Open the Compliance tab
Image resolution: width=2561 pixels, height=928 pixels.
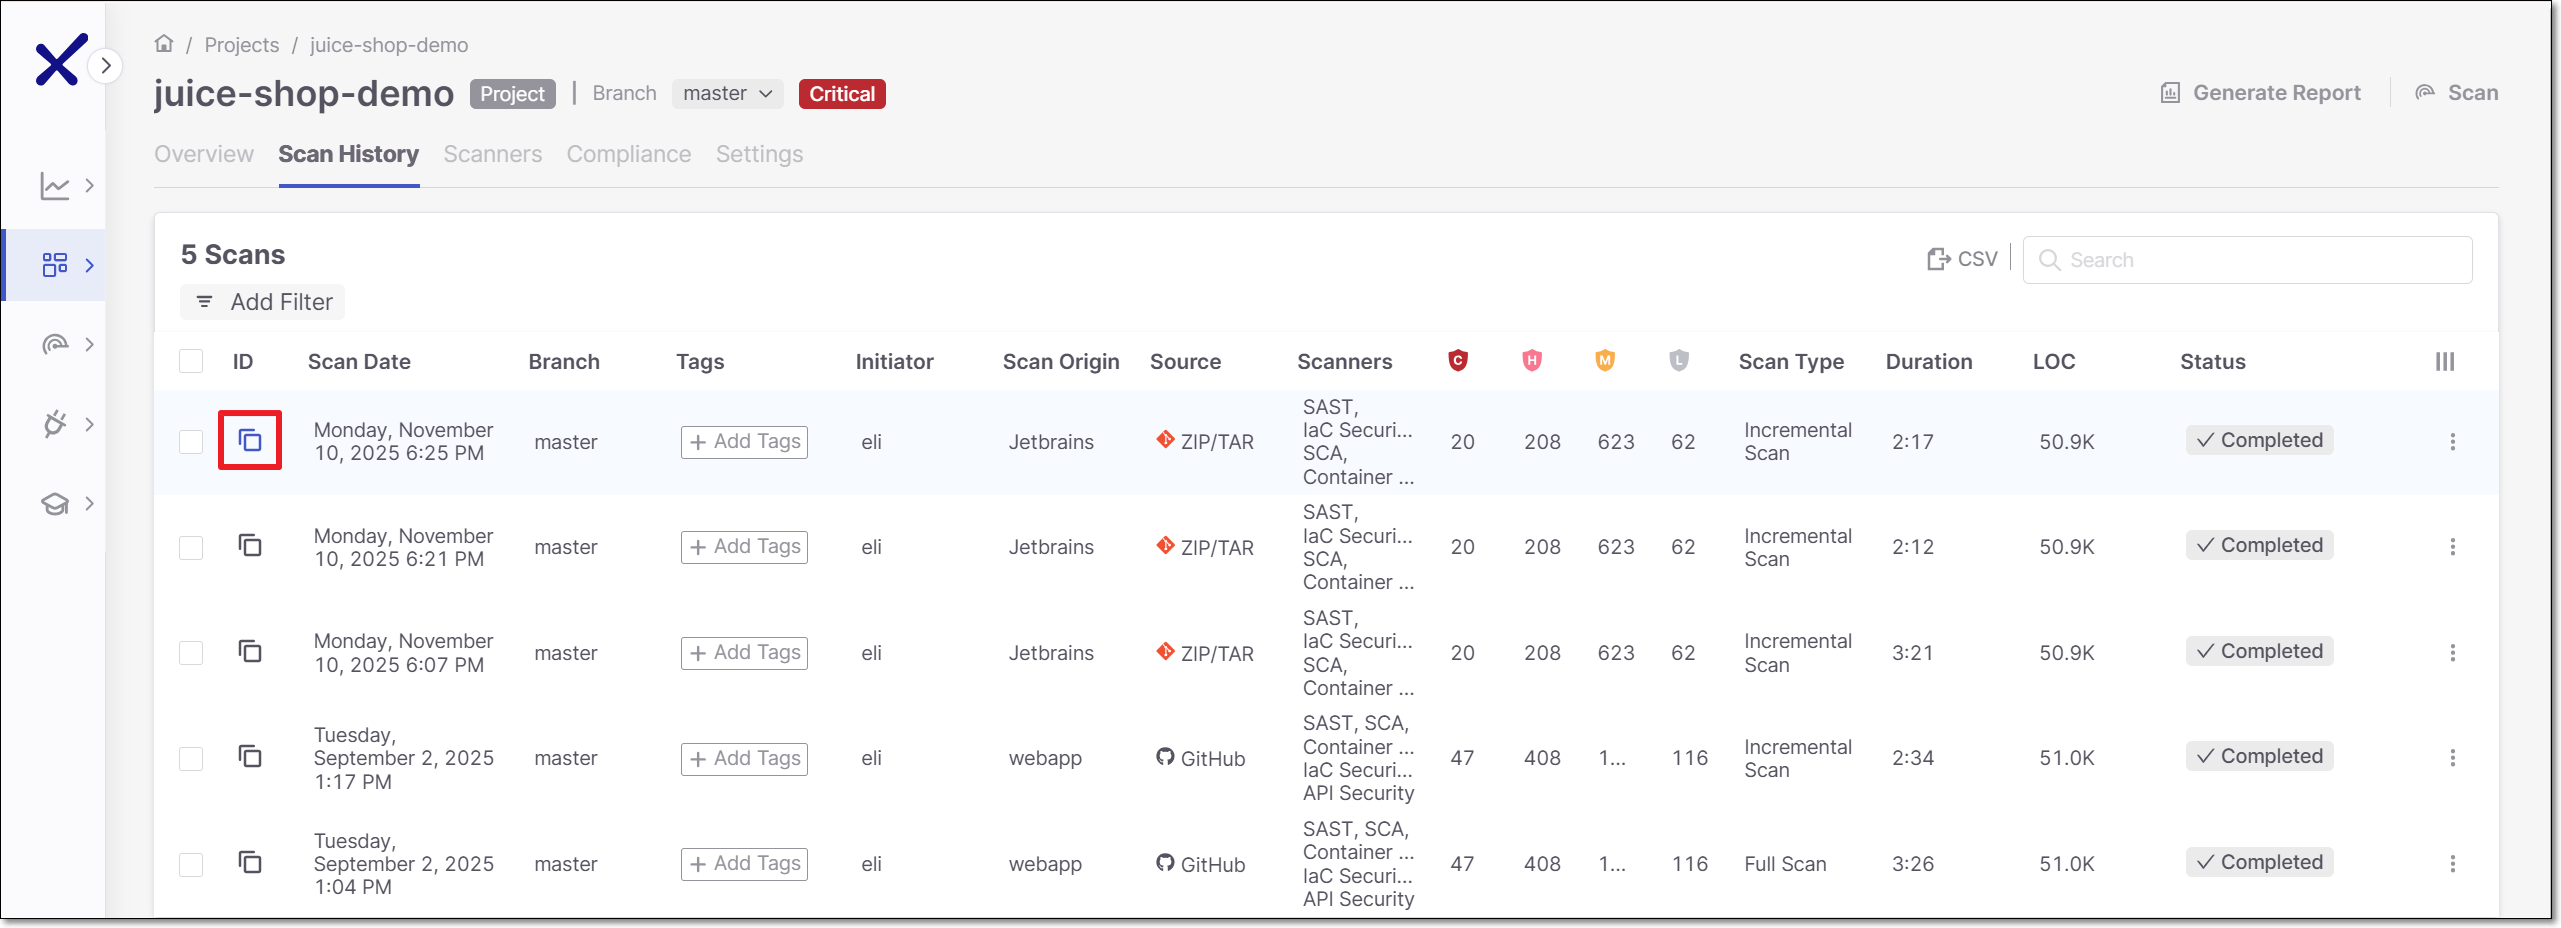point(628,154)
